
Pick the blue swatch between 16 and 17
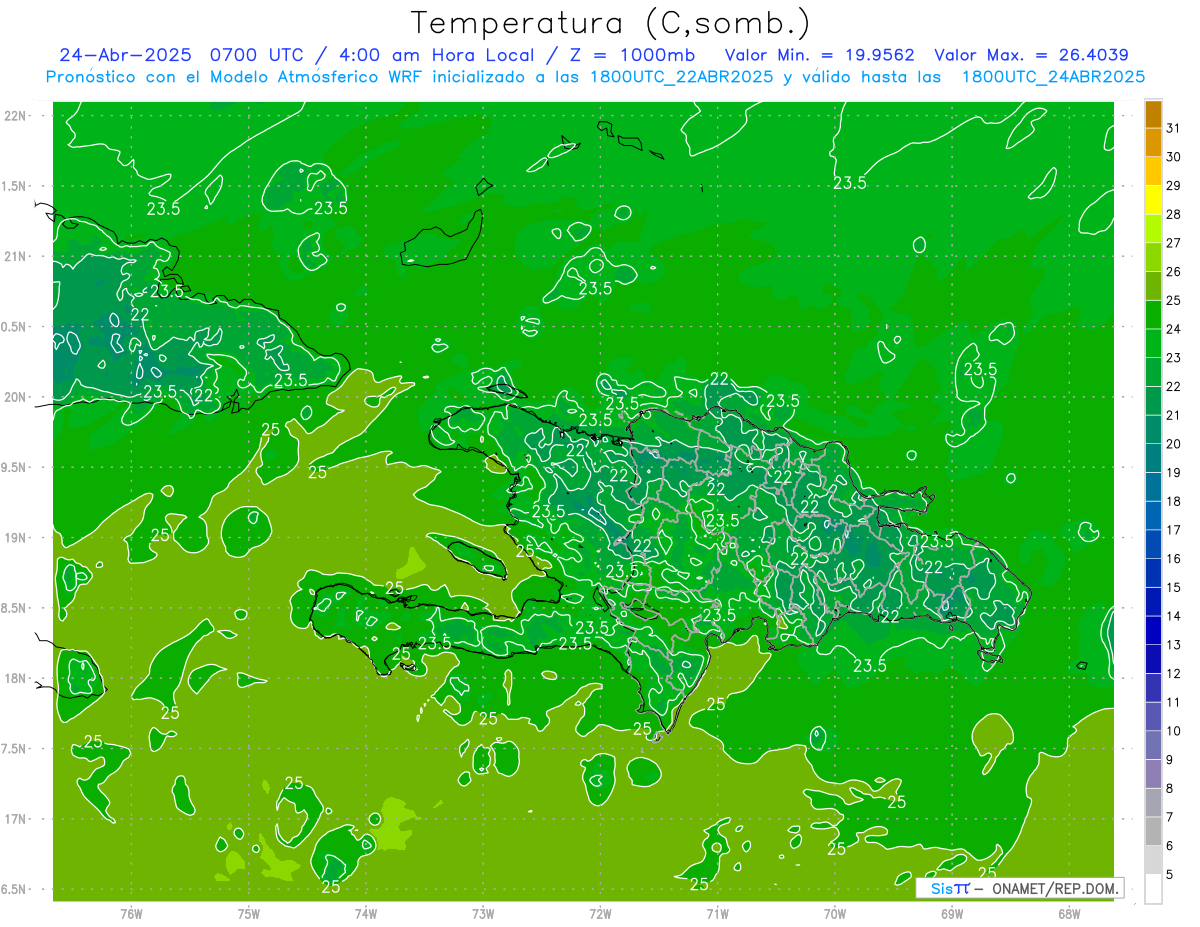click(x=1153, y=544)
